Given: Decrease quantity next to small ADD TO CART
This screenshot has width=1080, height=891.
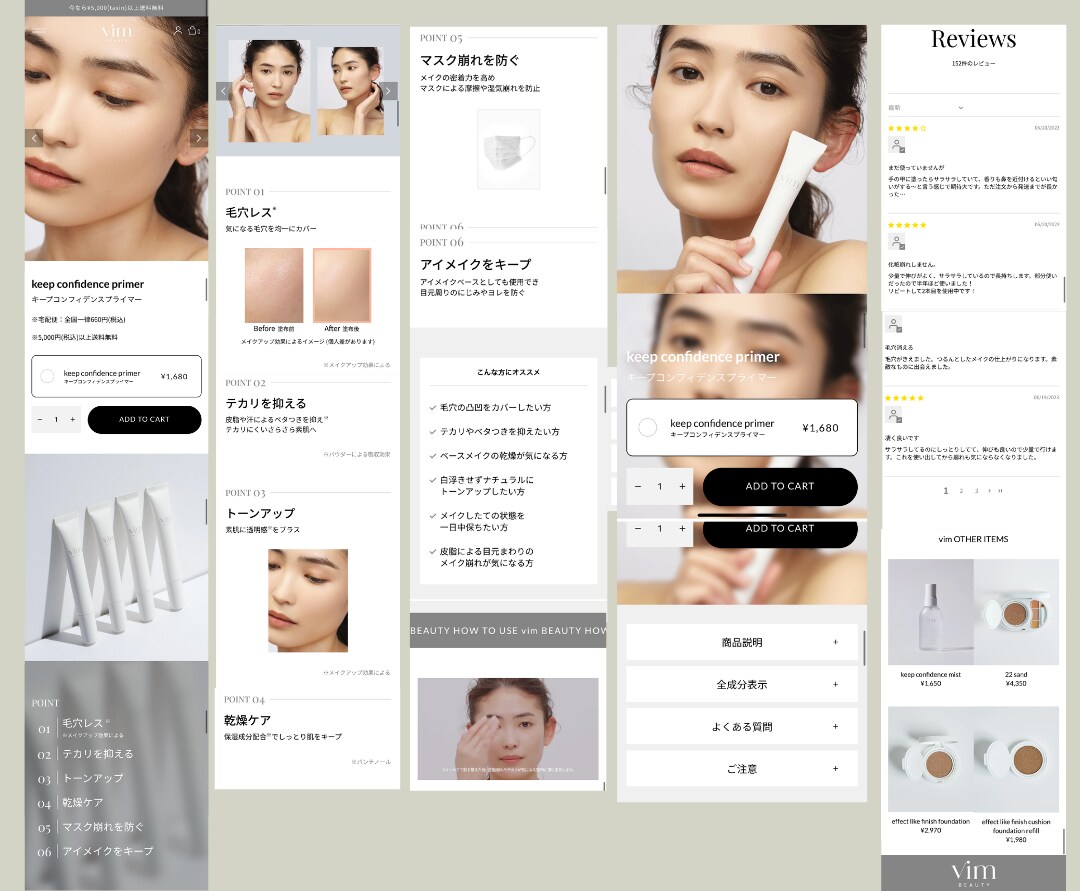Looking at the screenshot, I should pos(40,419).
